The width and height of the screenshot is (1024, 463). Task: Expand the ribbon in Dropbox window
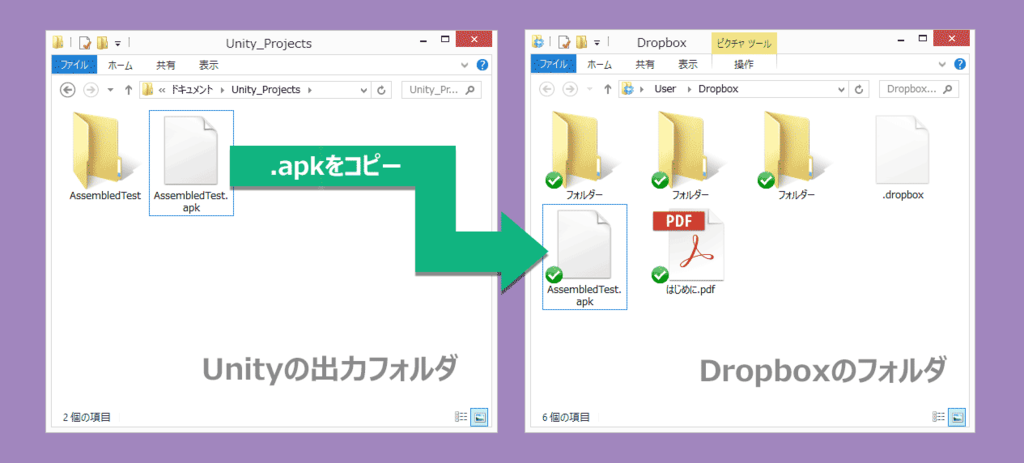tap(942, 64)
